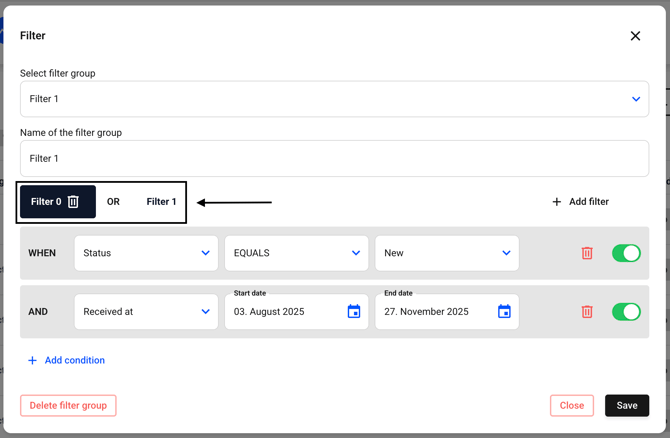The height and width of the screenshot is (438, 670).
Task: Disable the Status condition toggle
Action: coord(626,253)
